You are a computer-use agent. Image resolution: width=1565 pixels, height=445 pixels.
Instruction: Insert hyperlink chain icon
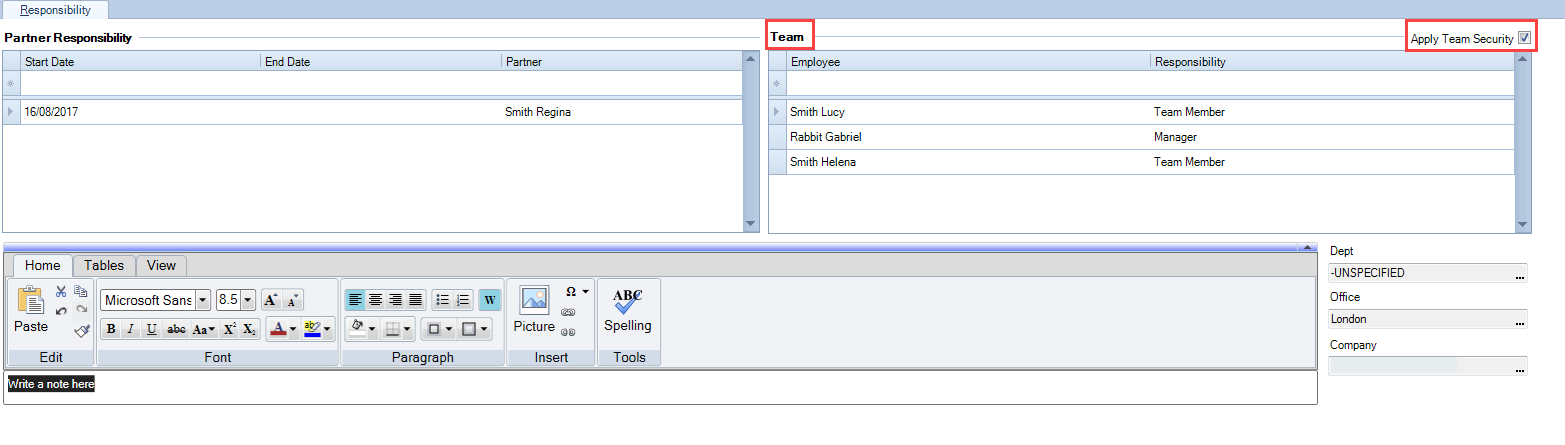568,312
